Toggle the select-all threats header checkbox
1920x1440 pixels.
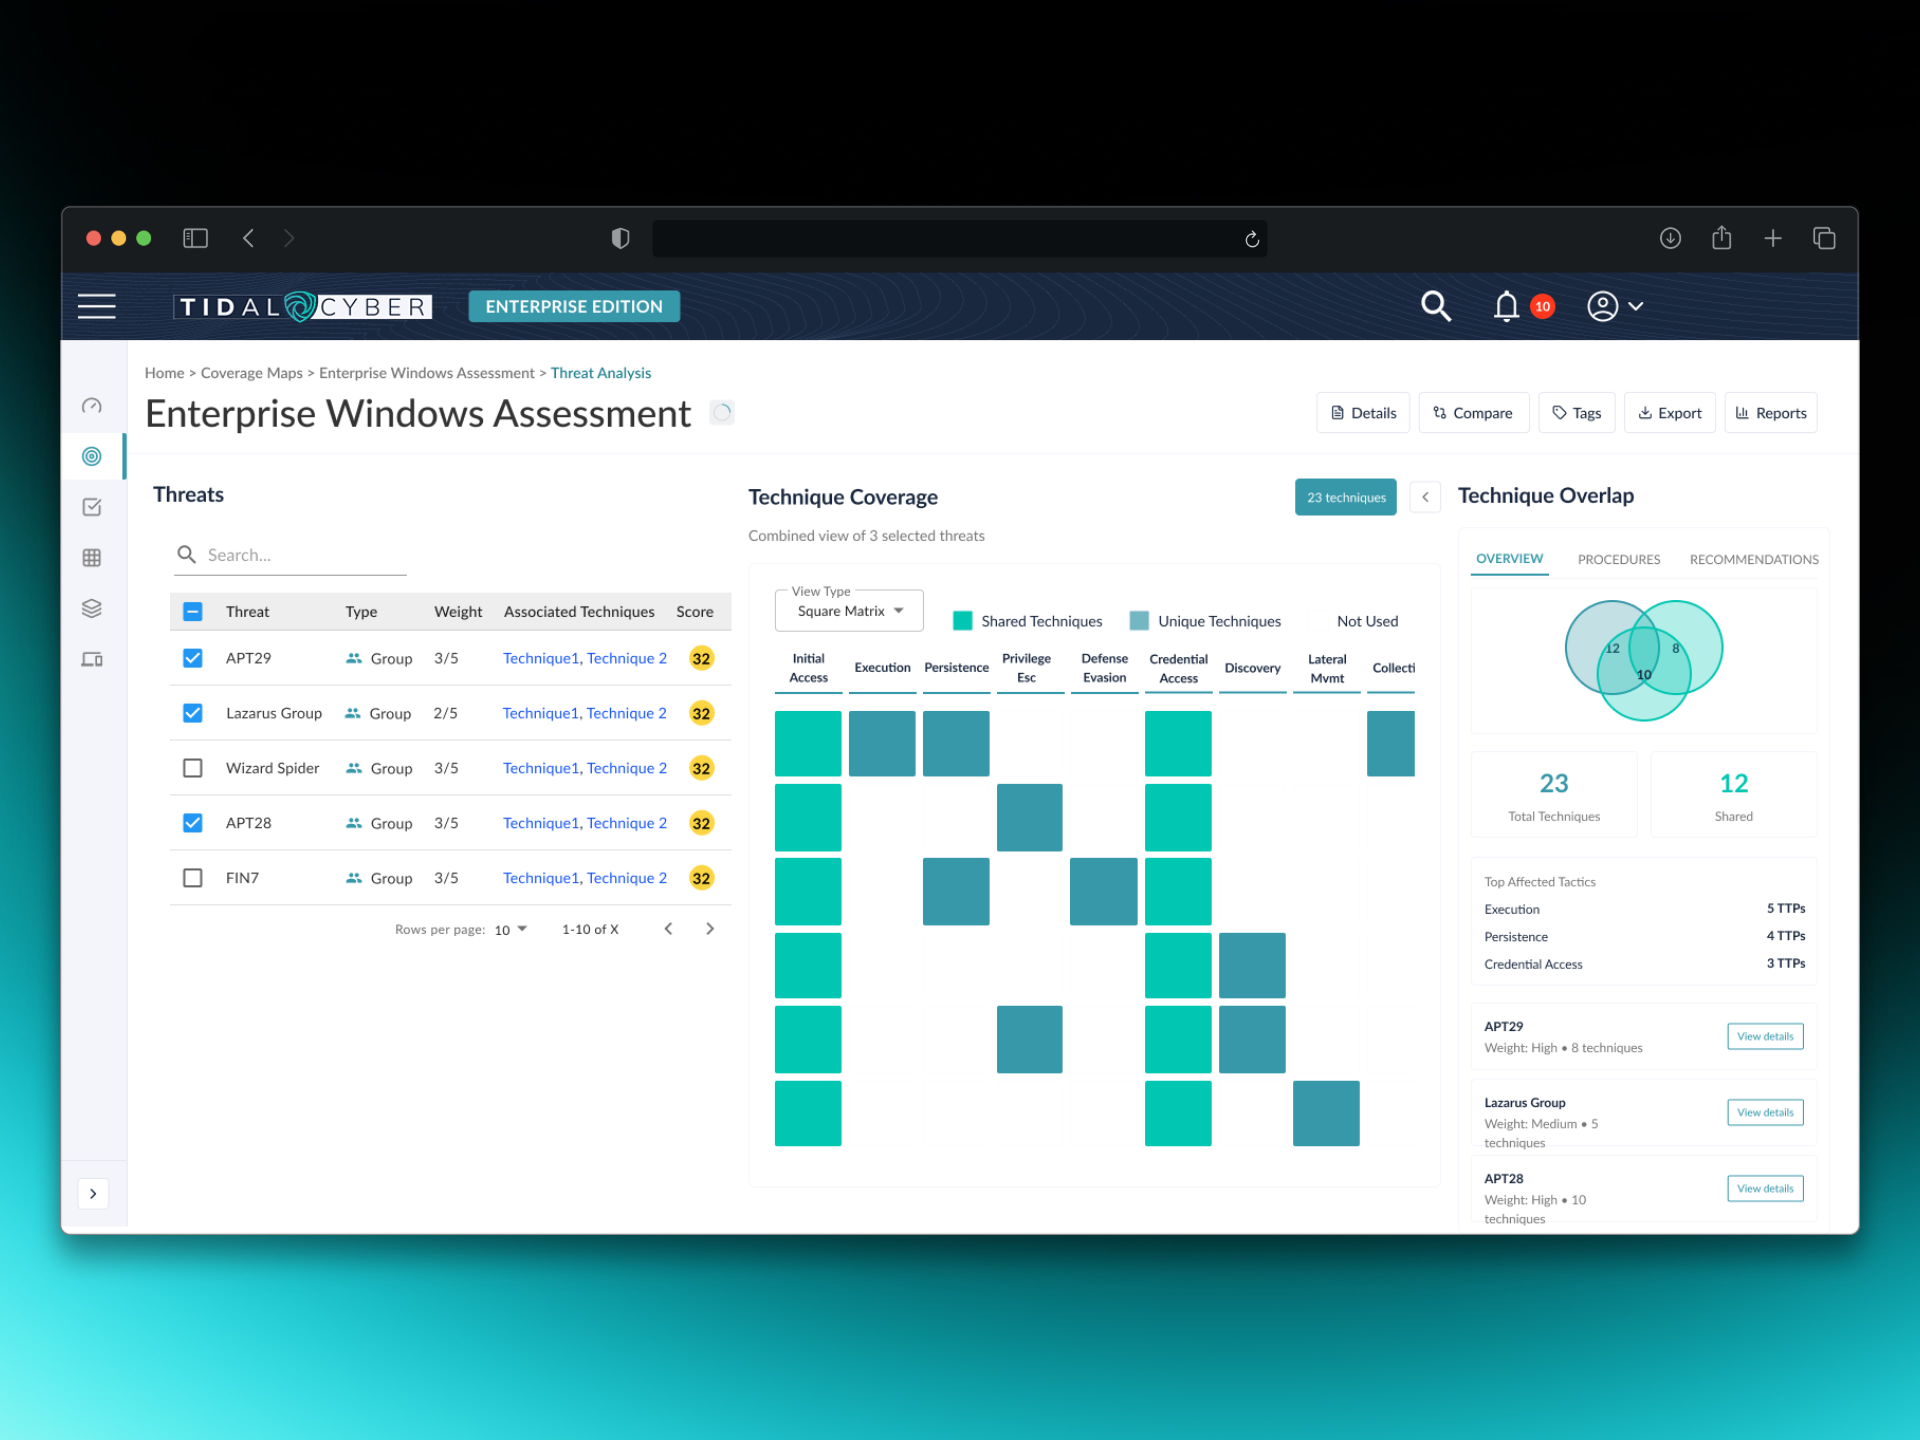click(193, 611)
